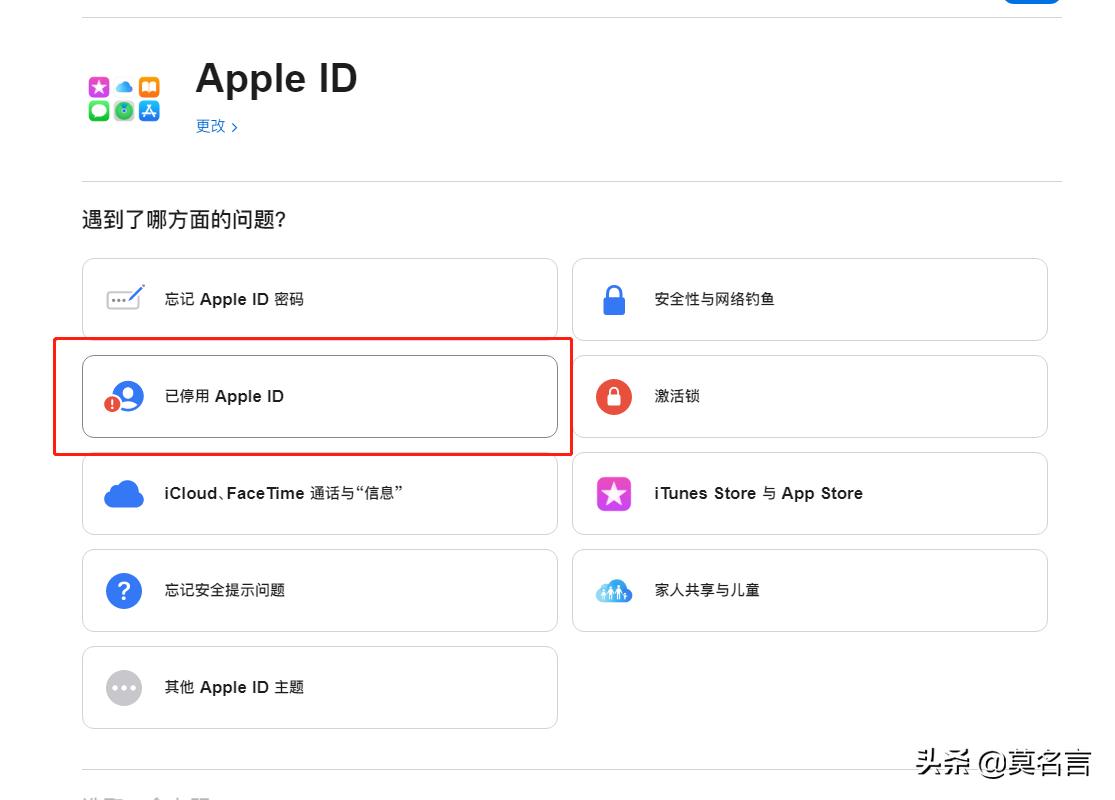Select the iTunes Store 与 App Store topic
The image size is (1115, 800).
(x=808, y=492)
